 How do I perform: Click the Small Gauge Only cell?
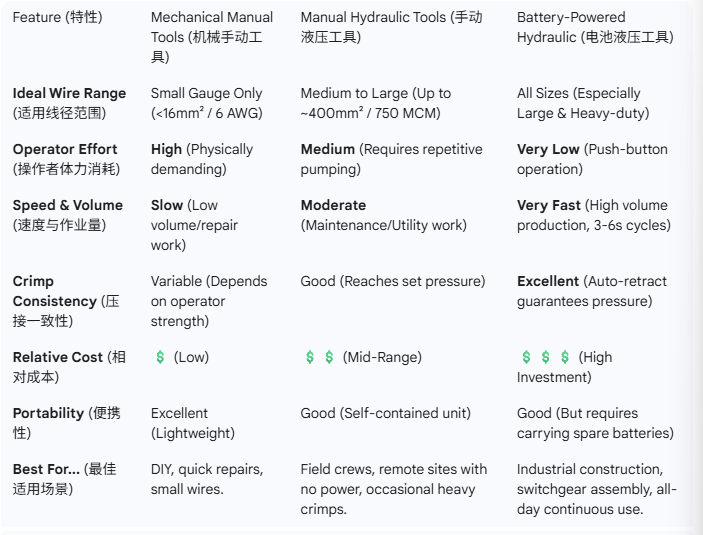click(x=206, y=103)
